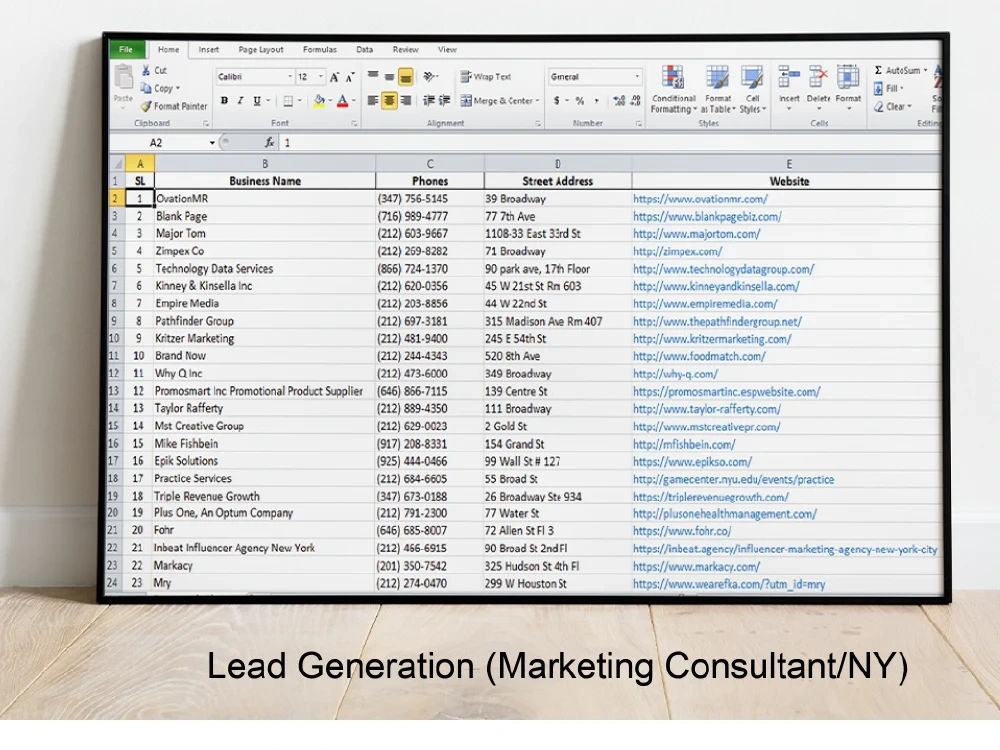Select Top Align icon

(373, 77)
